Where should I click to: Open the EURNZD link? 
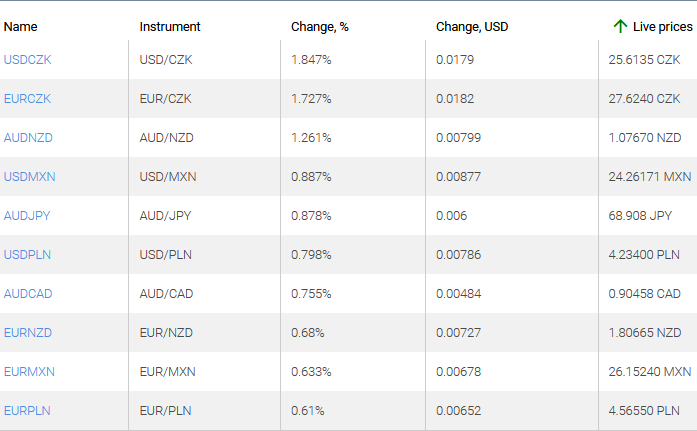[x=28, y=333]
